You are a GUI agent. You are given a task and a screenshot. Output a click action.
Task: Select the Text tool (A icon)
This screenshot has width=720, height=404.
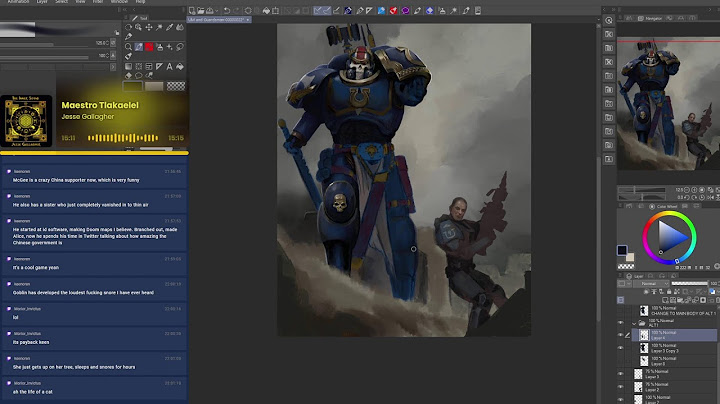[169, 67]
